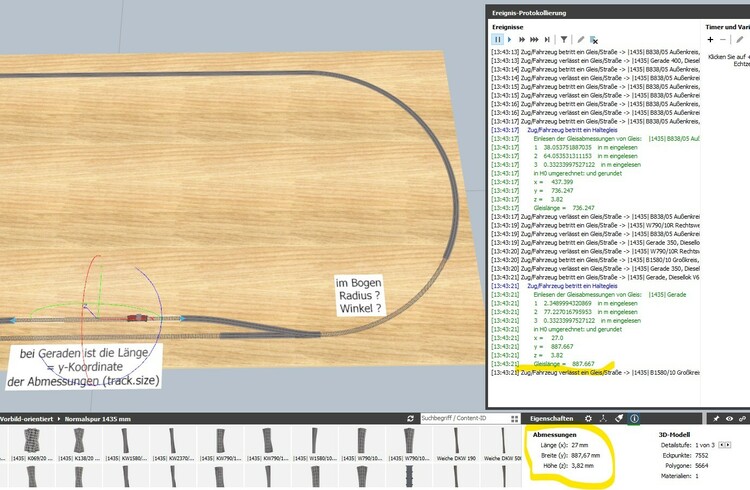Viewport: 750px width, 490px height.
Task: Click the Vorbild-orientiert breadcrumb
Action: (x=26, y=419)
